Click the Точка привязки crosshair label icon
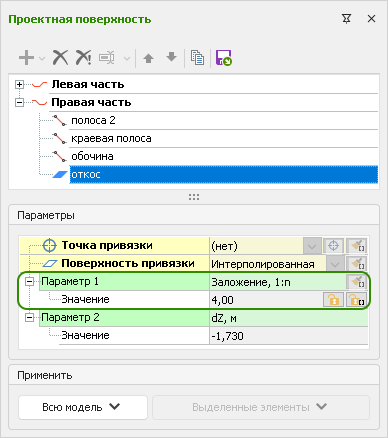Screen dimensions: 388x438 coord(50,246)
